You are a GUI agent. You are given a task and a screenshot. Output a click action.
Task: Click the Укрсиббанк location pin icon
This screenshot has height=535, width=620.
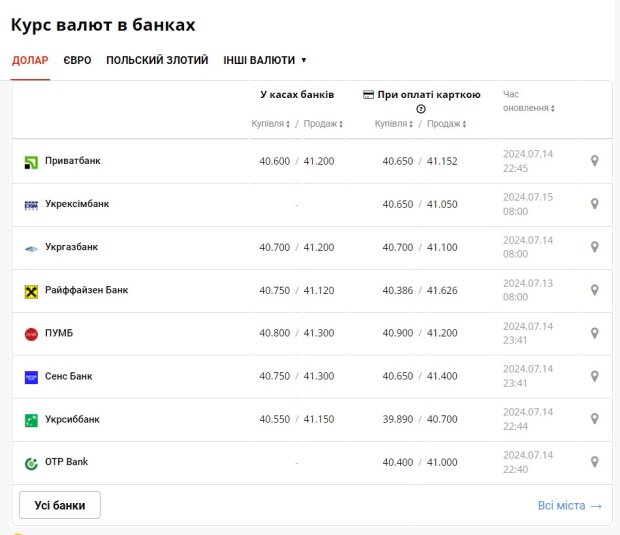(x=594, y=419)
